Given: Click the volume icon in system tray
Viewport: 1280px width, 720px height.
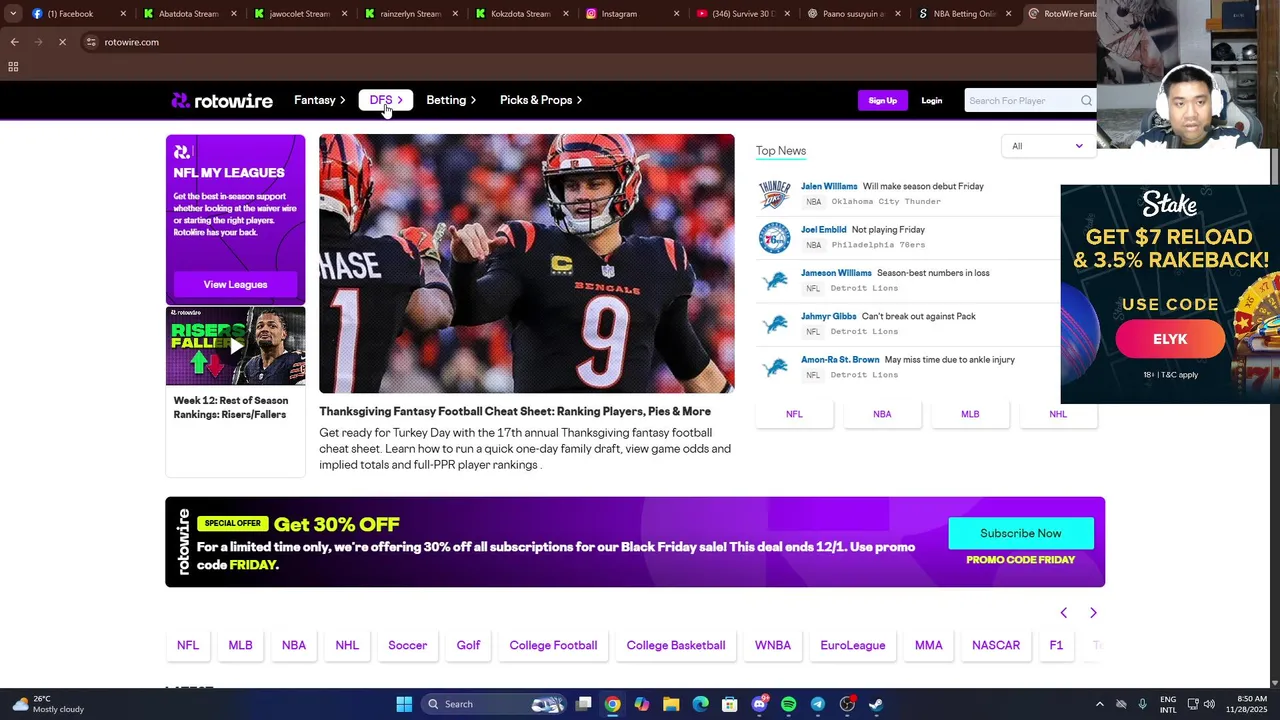Looking at the screenshot, I should tap(1209, 704).
